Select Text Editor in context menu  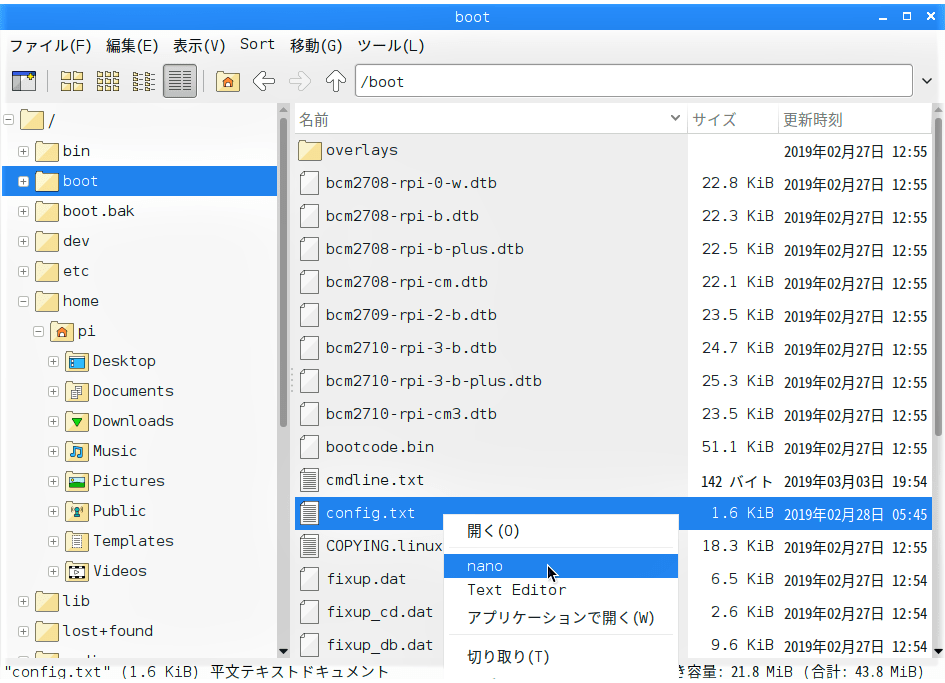[516, 590]
